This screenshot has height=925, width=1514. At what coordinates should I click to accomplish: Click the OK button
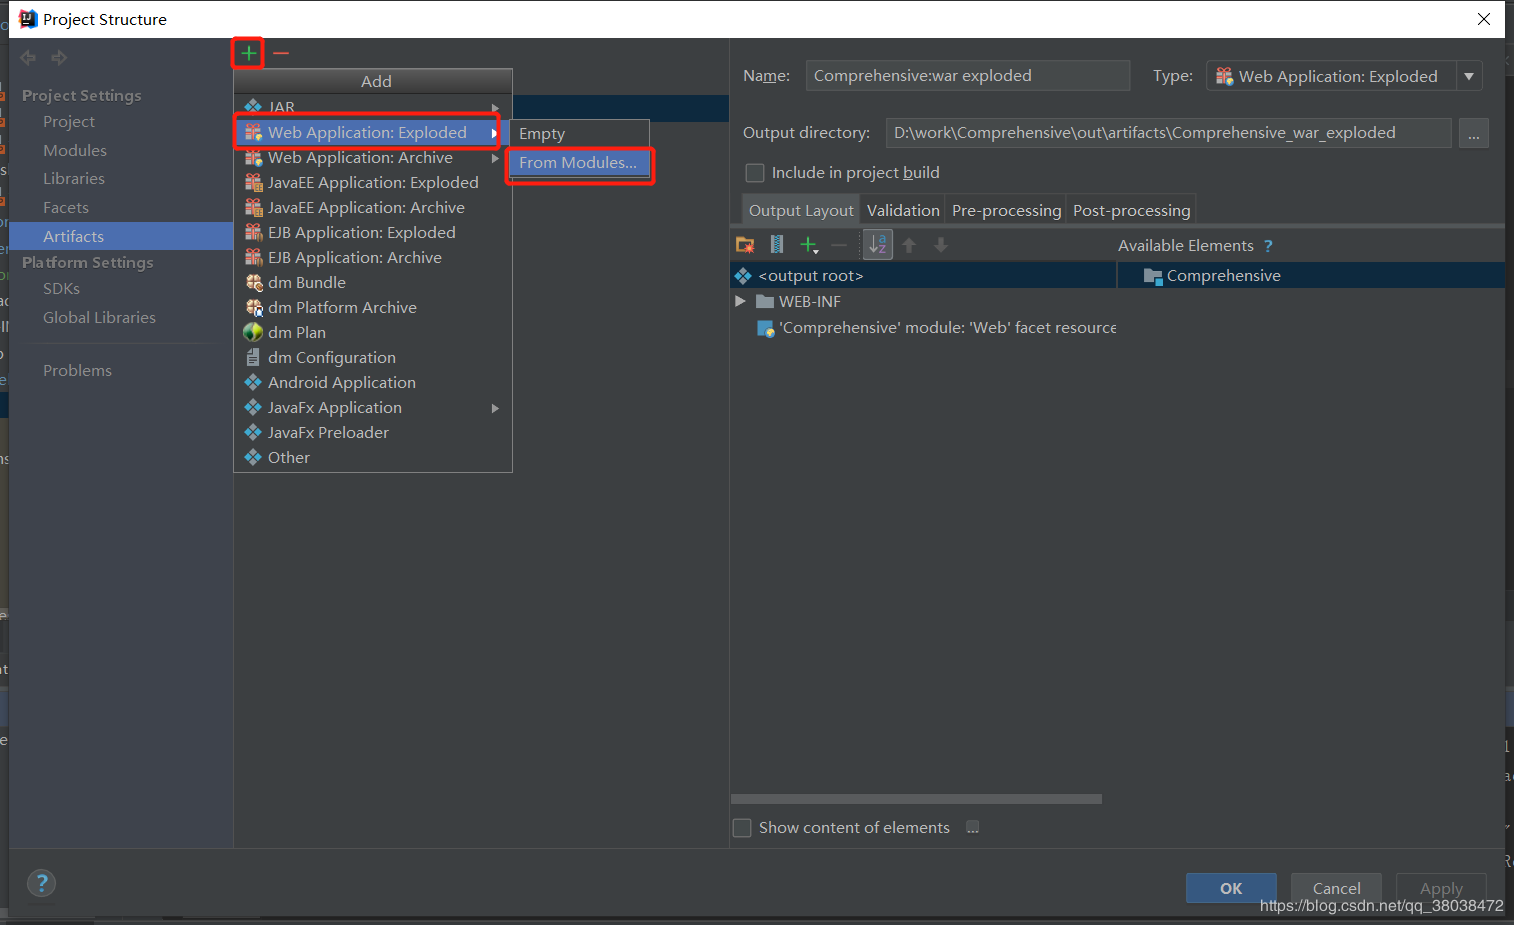point(1231,888)
